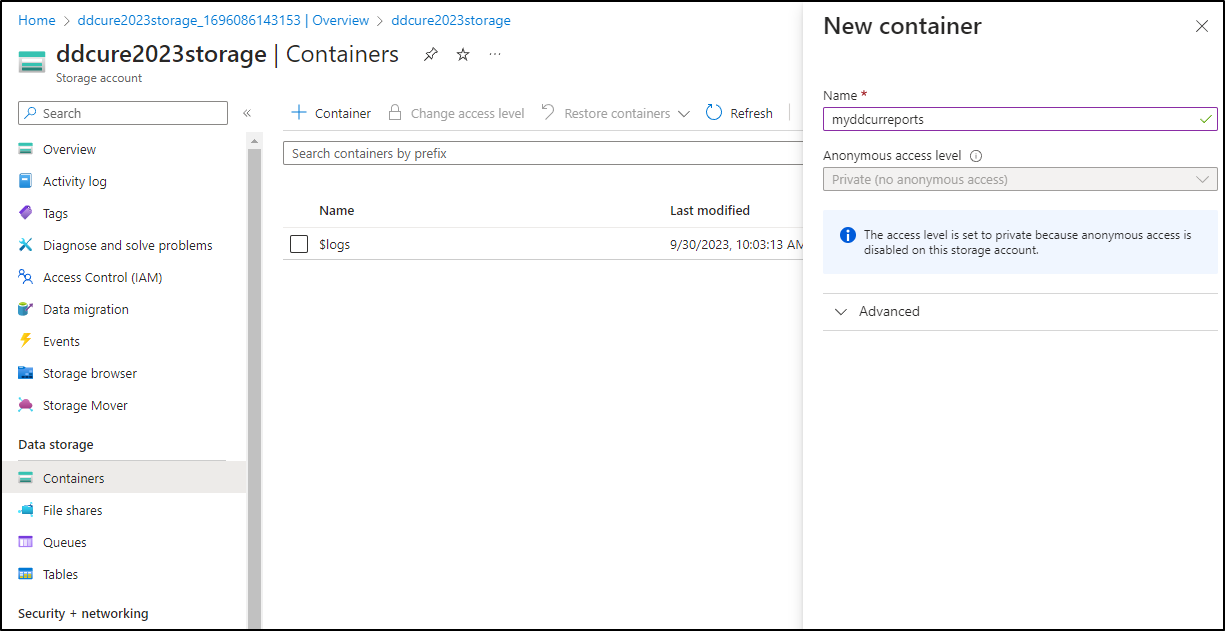Screen dimensions: 1225x631
Task: Click the 9/30/2023, 10:03:13 AM timestamp
Action: coord(736,244)
